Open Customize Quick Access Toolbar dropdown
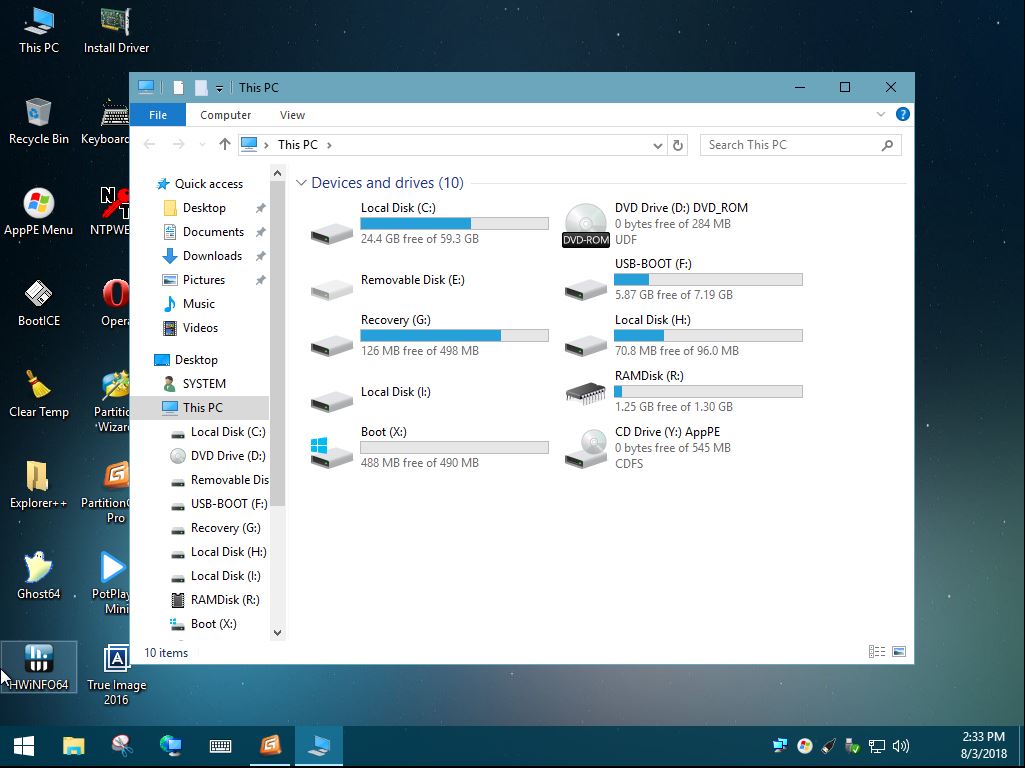 click(220, 88)
